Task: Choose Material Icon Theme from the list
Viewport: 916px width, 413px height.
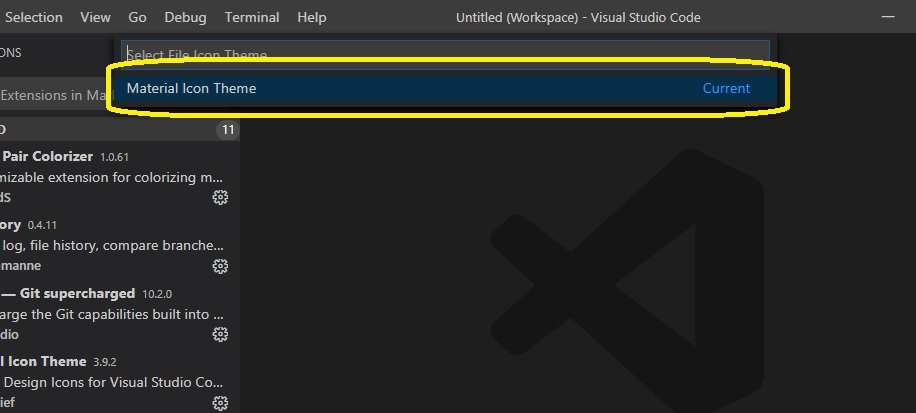Action: pyautogui.click(x=444, y=88)
